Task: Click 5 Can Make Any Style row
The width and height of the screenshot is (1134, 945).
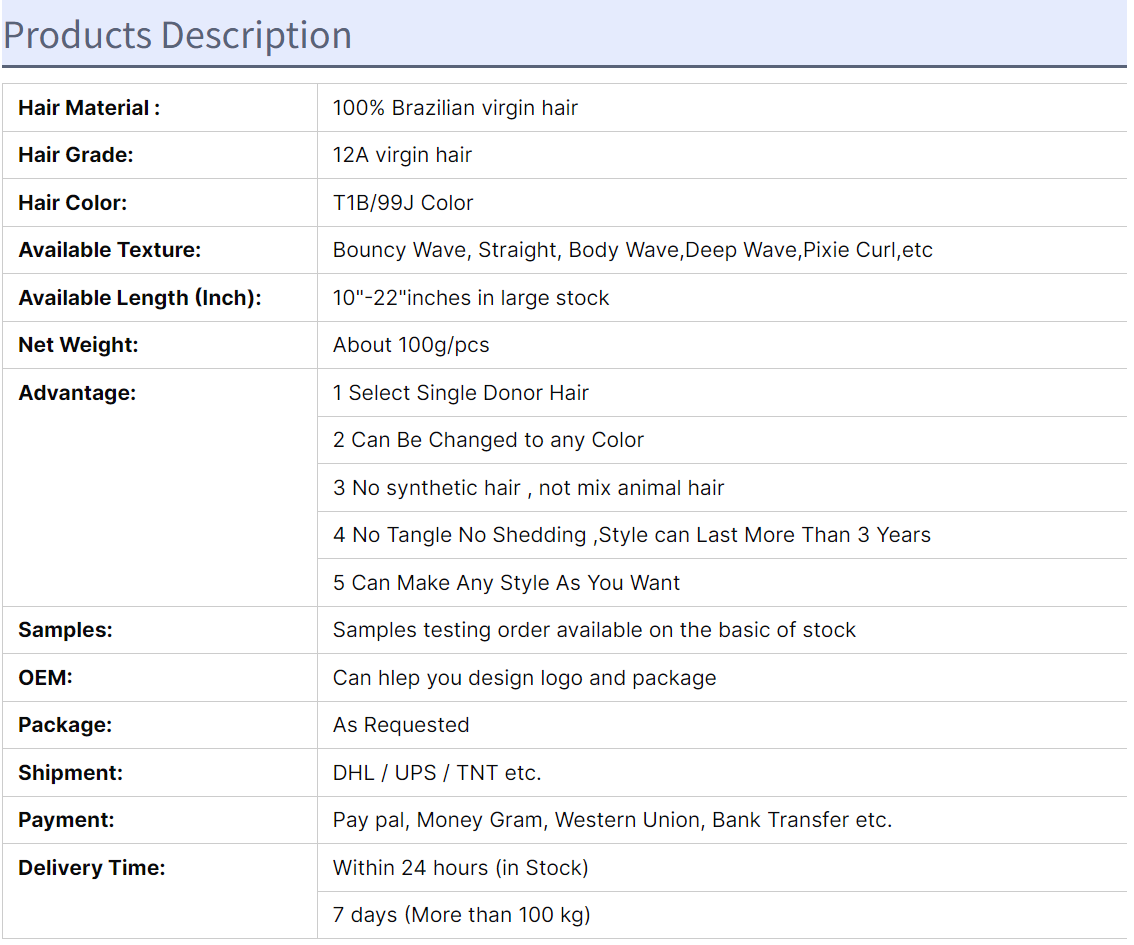Action: tap(506, 583)
